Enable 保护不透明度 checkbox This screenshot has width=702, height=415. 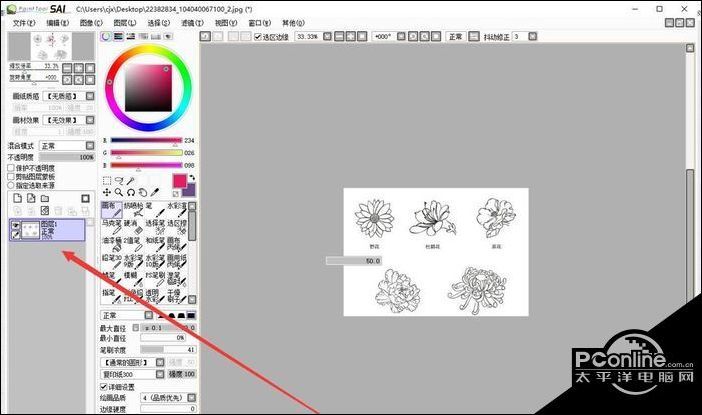coord(11,168)
